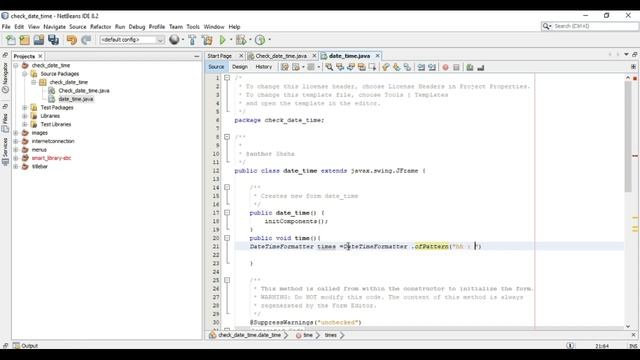Start macro recording with the red circle icon

tap(445, 67)
